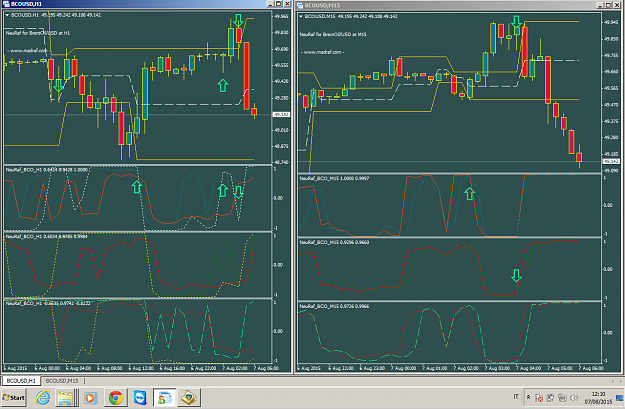Launch Google Chrome from the taskbar

(116, 397)
